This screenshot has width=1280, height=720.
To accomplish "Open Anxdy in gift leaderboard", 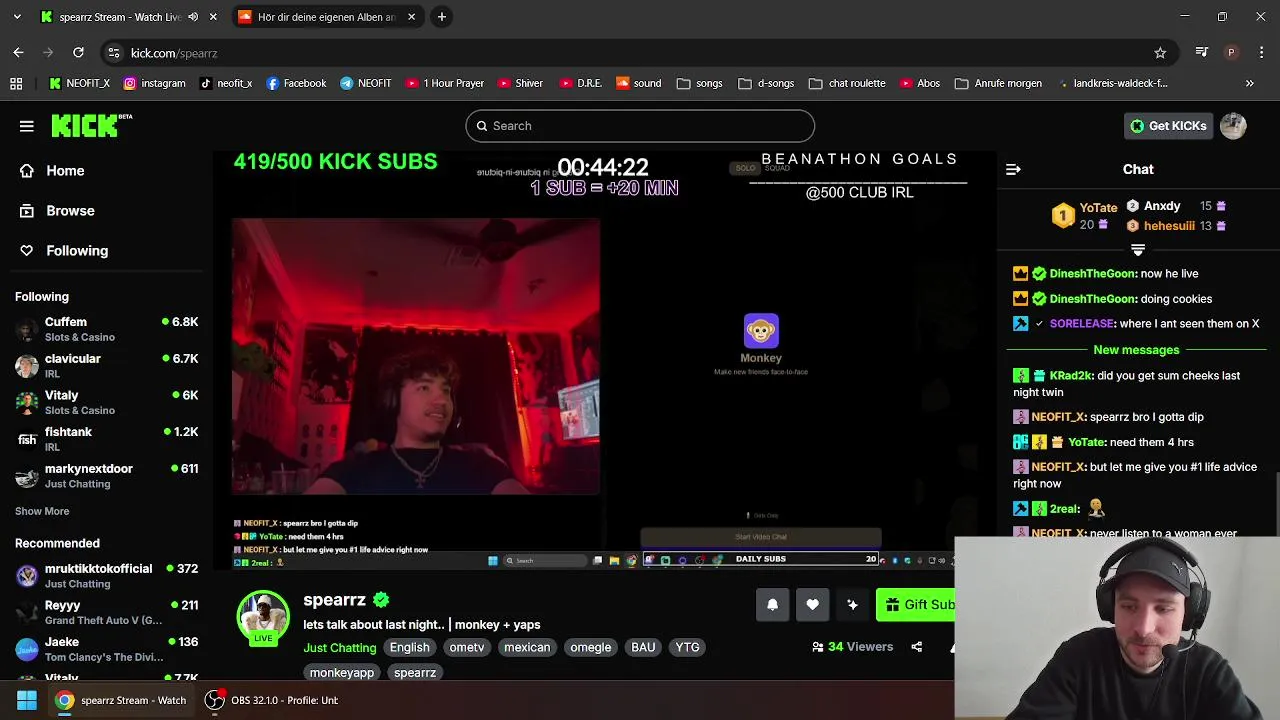I will coord(1162,206).
